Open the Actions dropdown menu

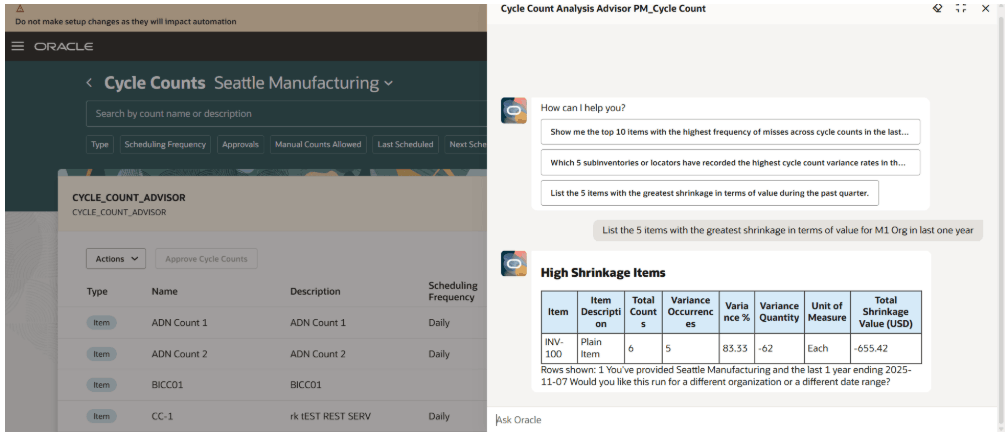point(116,259)
